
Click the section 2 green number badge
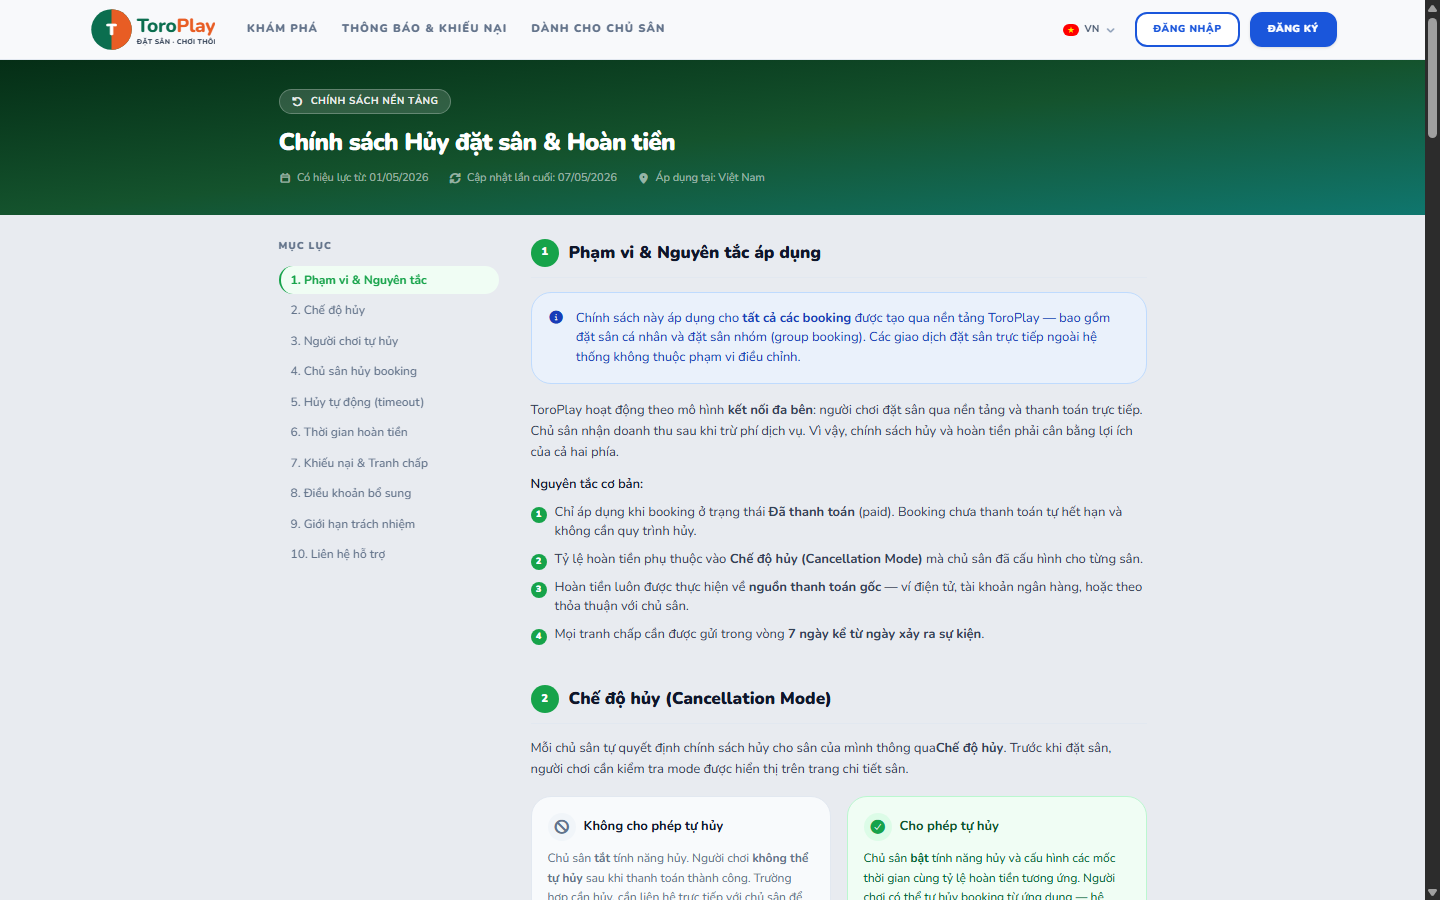tap(545, 699)
